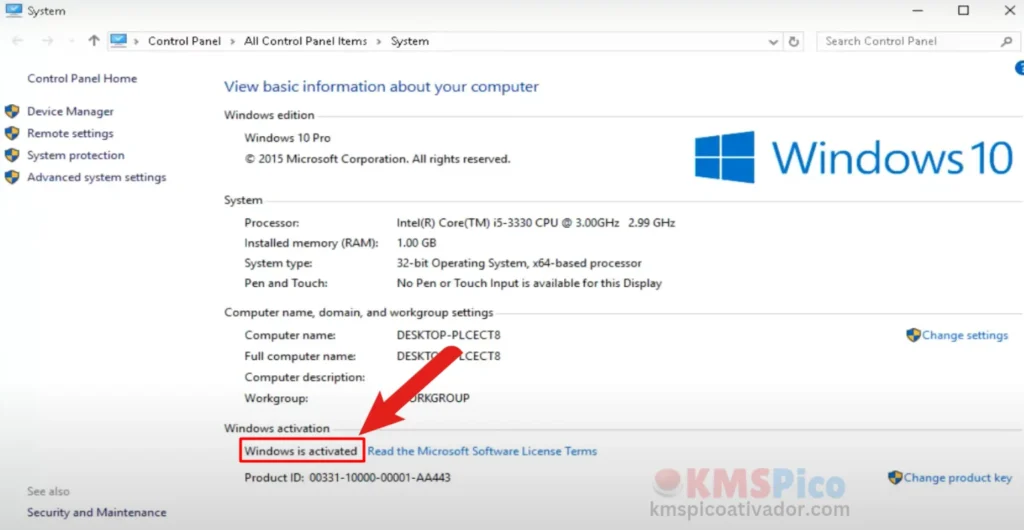Select System in the breadcrumb path

(x=409, y=41)
